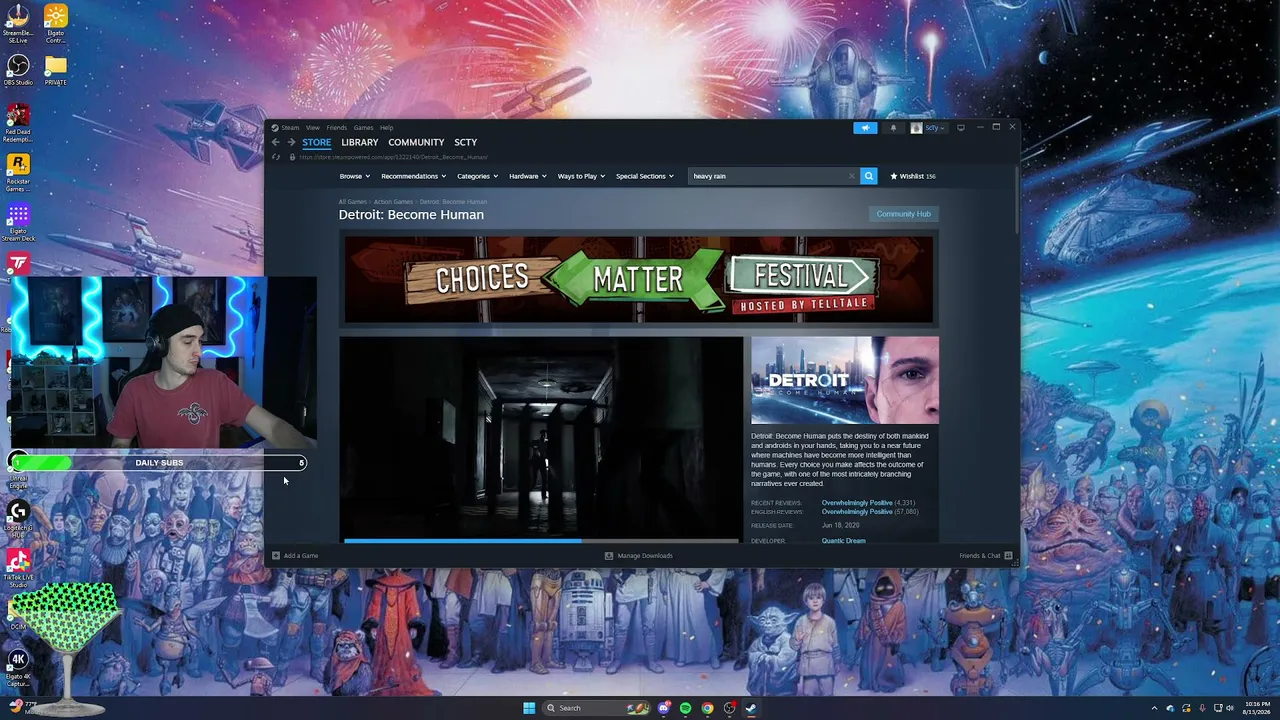Open Rockstar Games Launcher shortcut
The height and width of the screenshot is (720, 1280).
(x=18, y=173)
